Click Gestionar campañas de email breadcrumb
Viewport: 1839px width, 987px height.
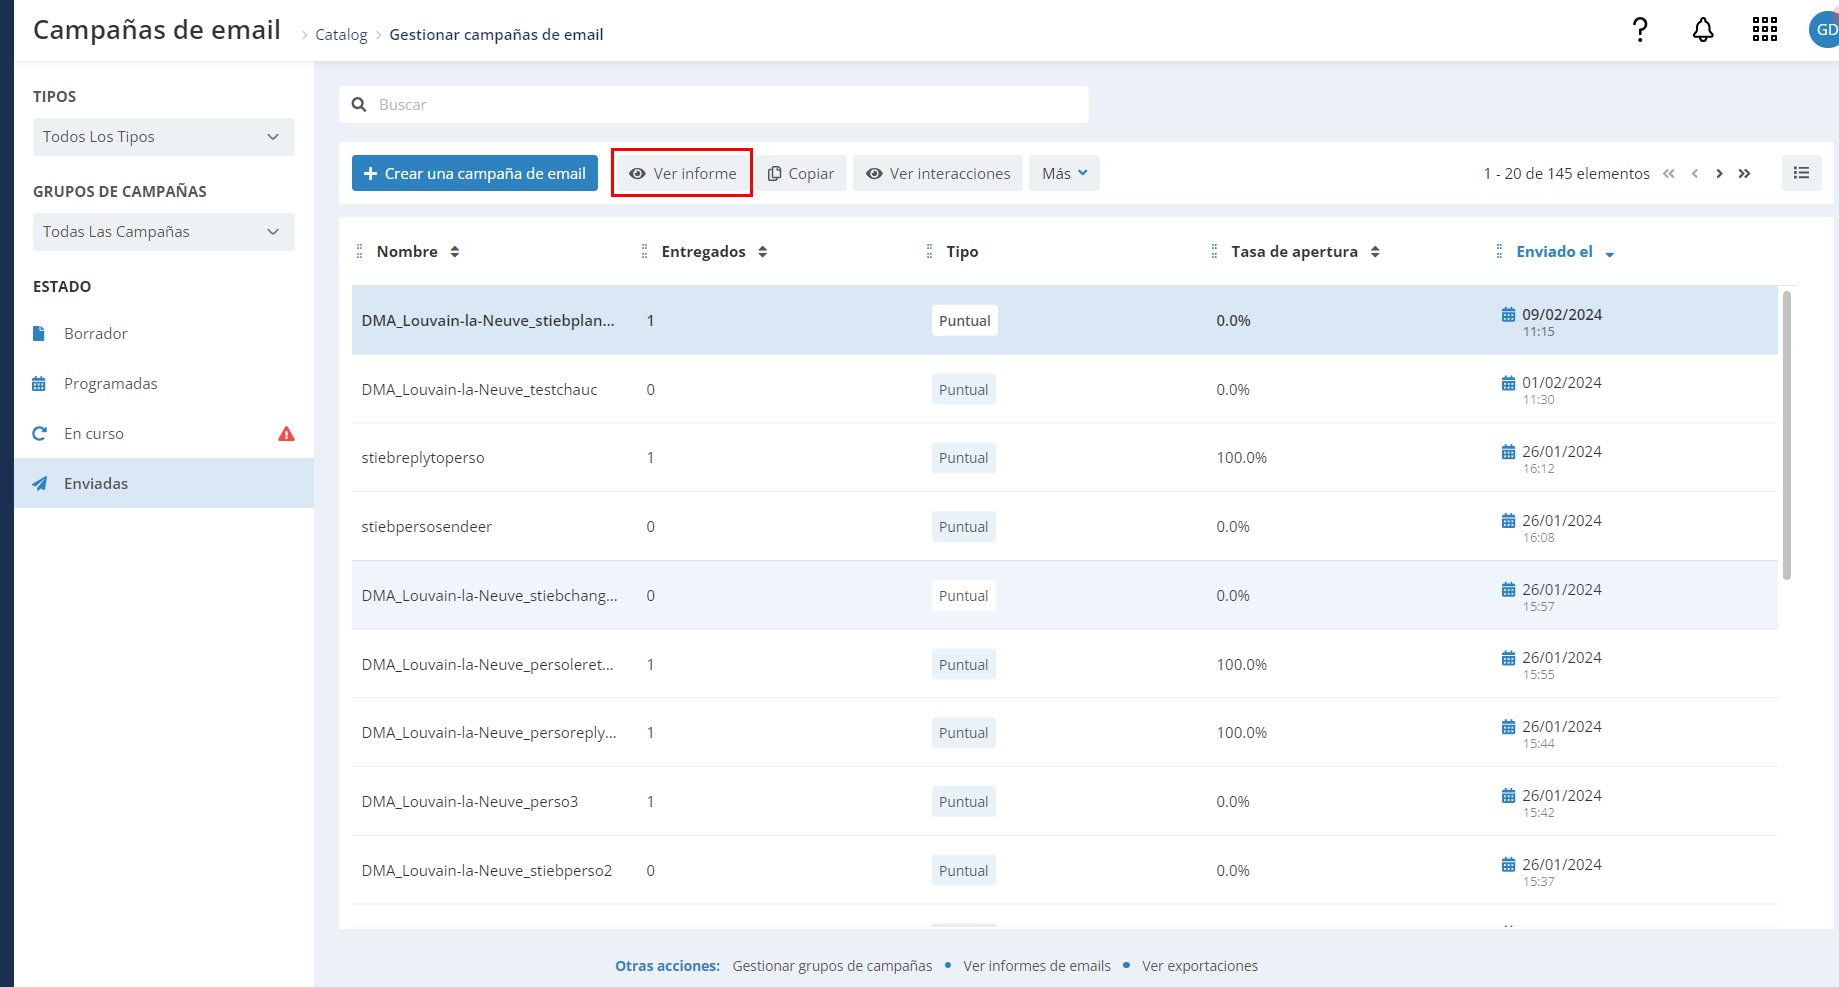tap(496, 35)
